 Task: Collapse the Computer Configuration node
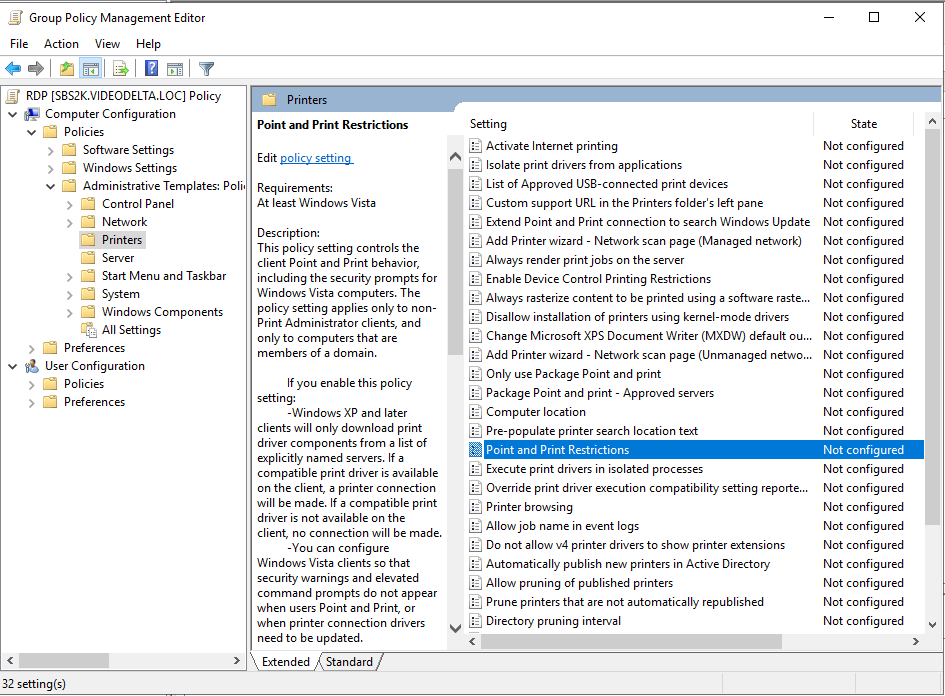pyautogui.click(x=13, y=114)
